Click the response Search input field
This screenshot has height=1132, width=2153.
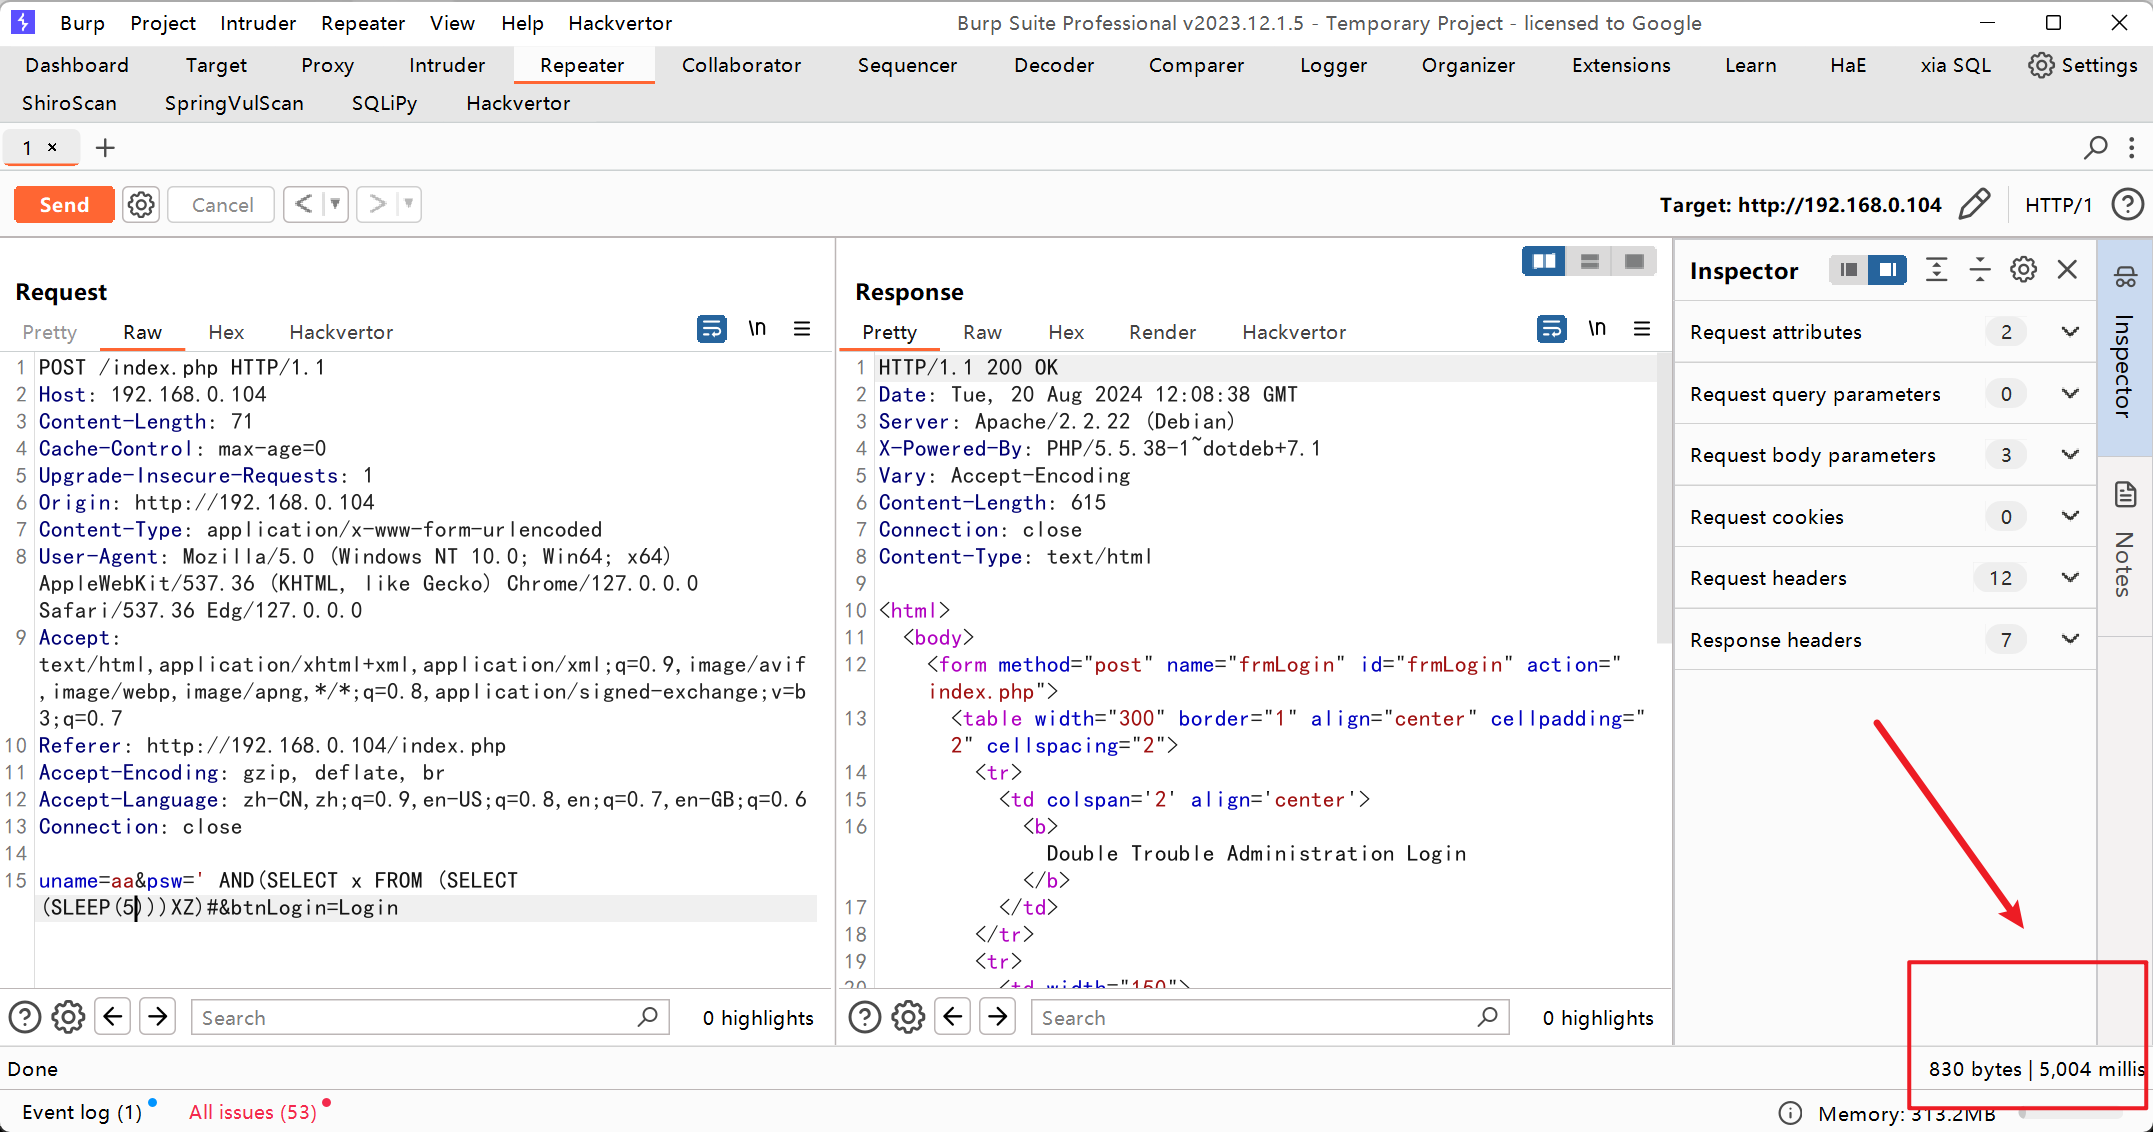pyautogui.click(x=1270, y=1017)
